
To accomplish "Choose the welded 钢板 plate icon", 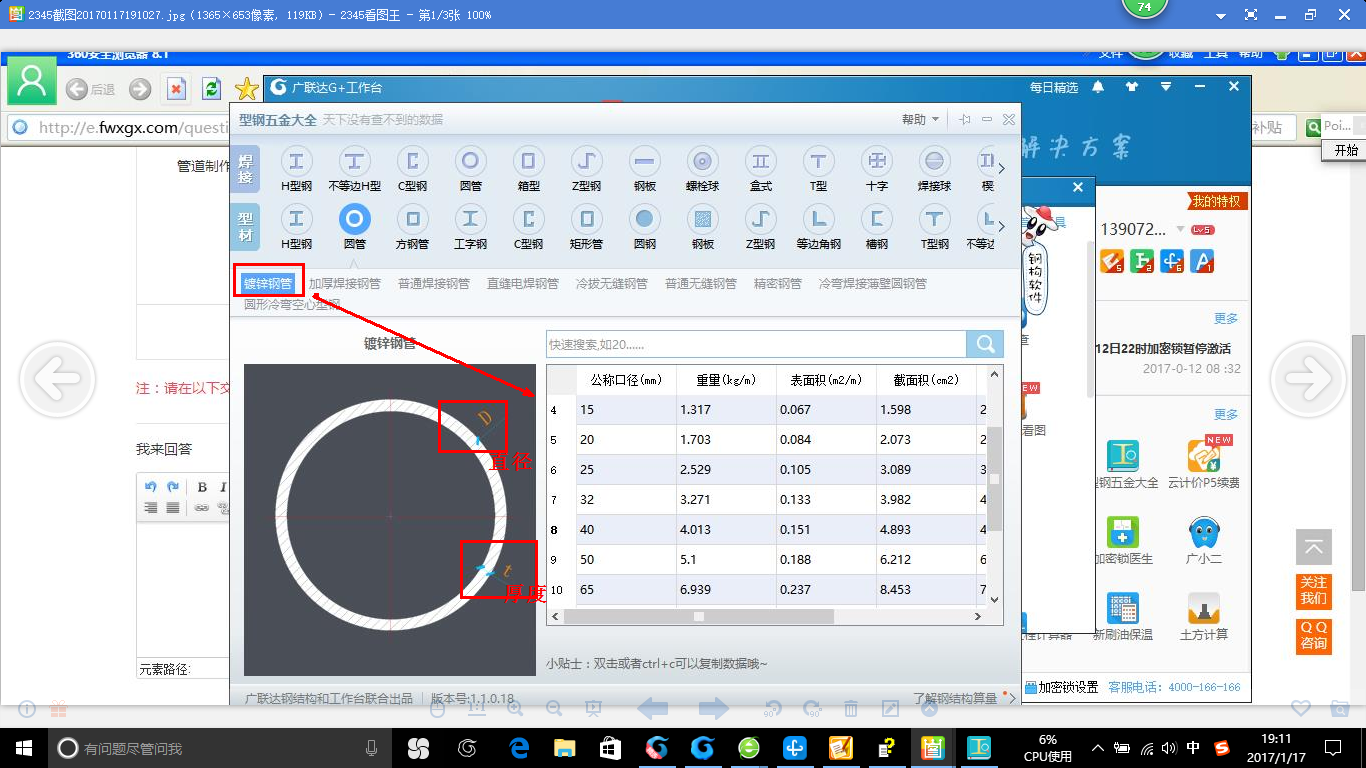I will pyautogui.click(x=644, y=161).
